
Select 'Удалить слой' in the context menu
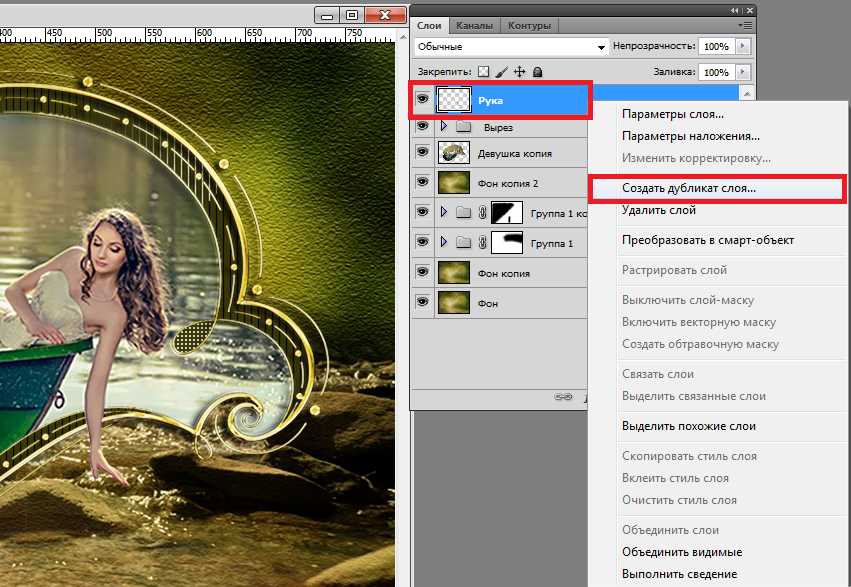tap(658, 210)
